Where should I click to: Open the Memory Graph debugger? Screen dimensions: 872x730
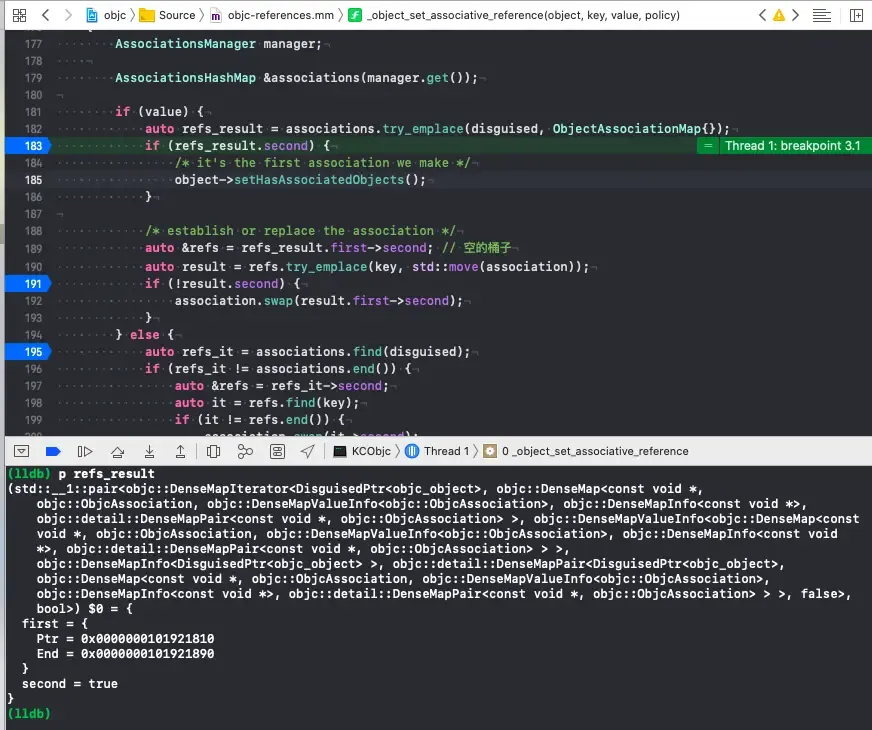point(246,451)
